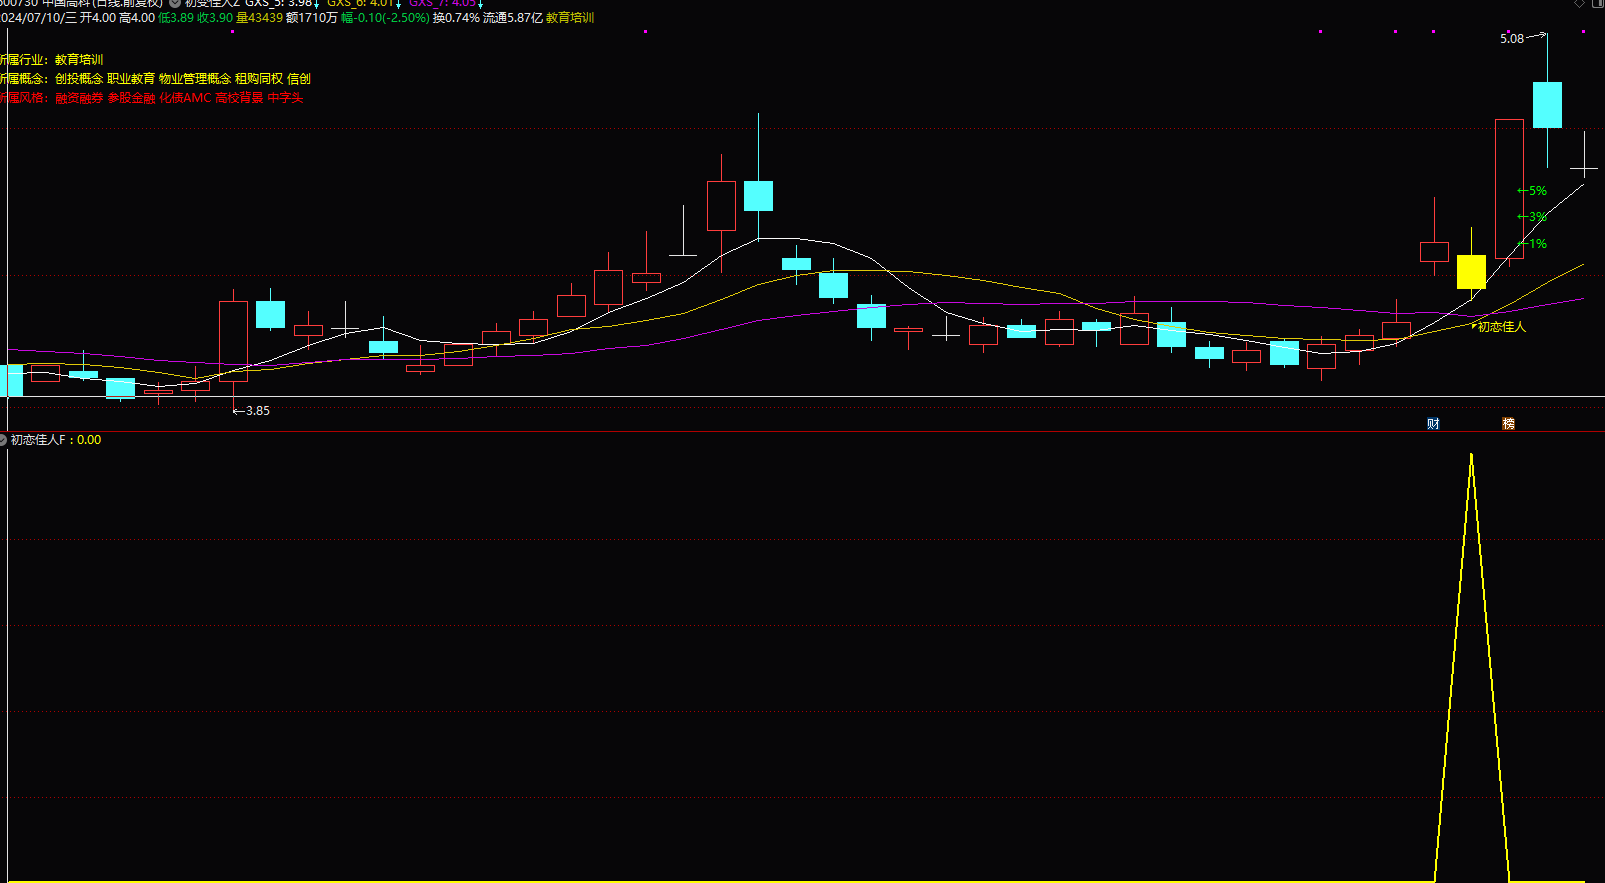Click the 高4.00 high price value

[x=137, y=18]
